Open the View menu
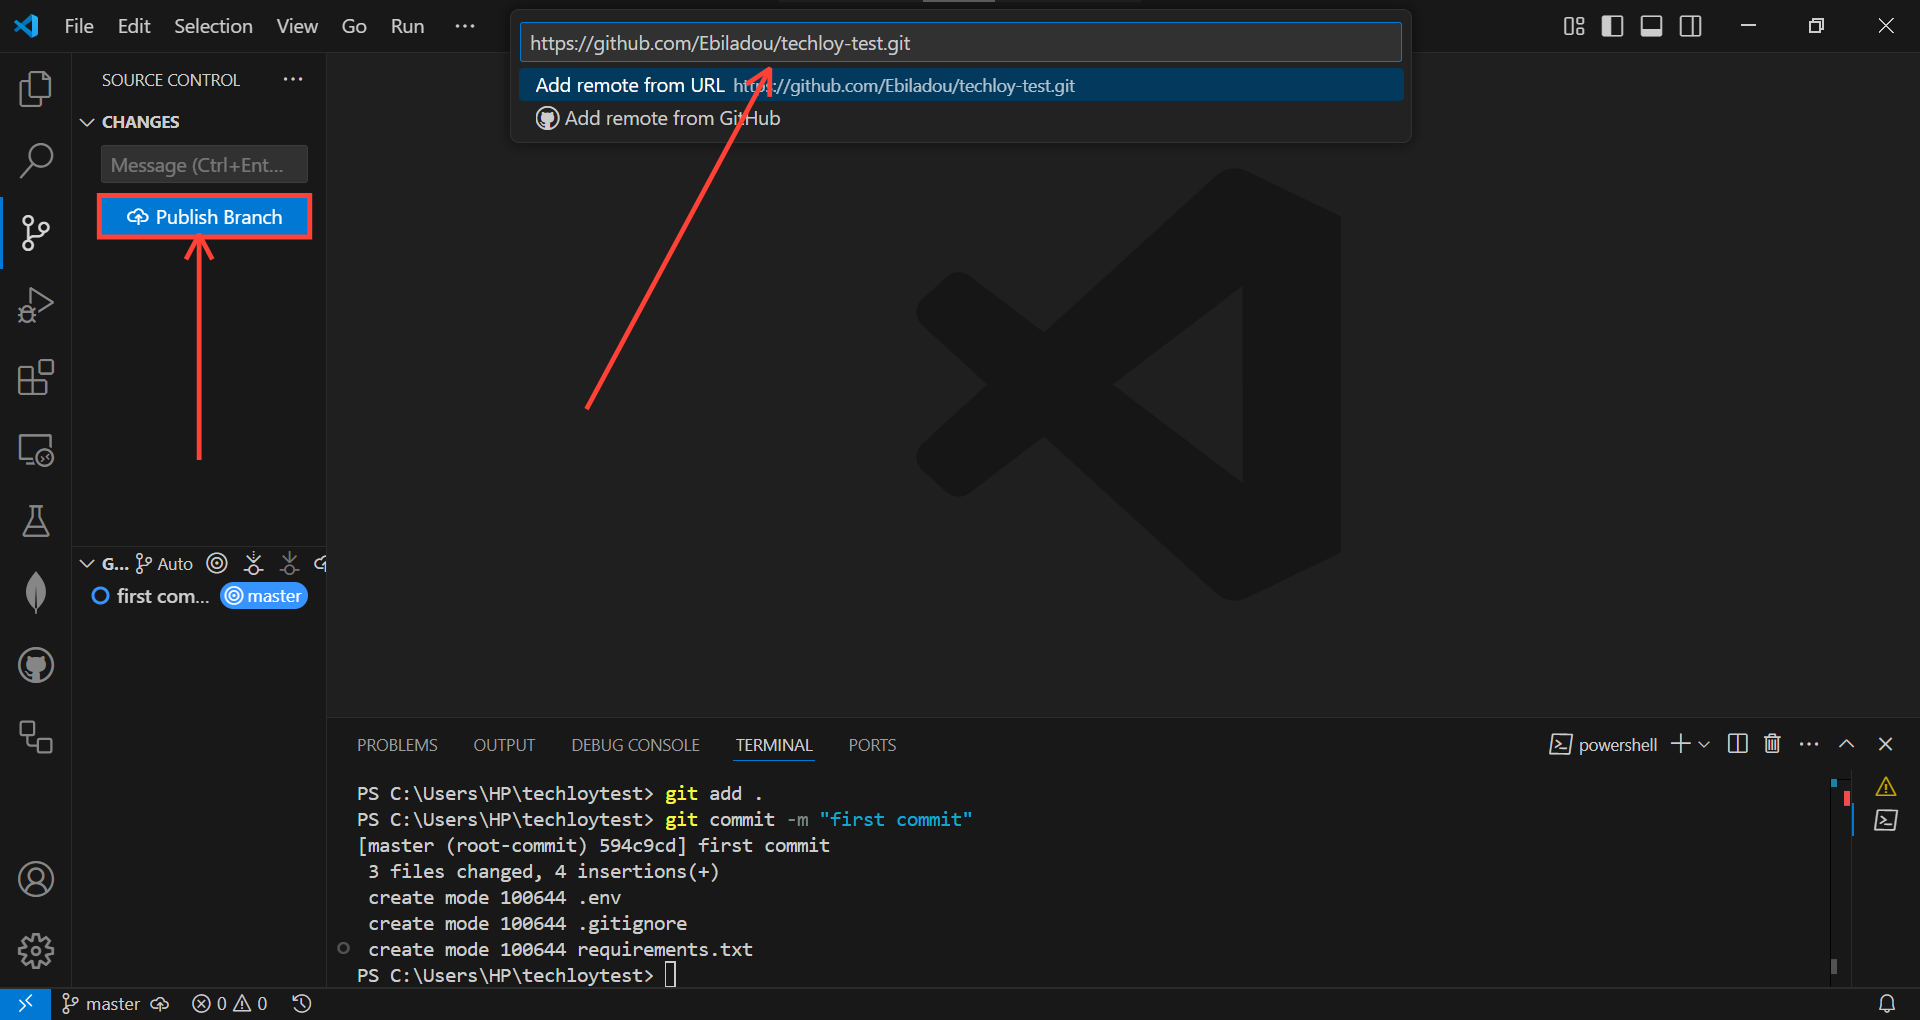Screen dimensions: 1920x1020 296,26
